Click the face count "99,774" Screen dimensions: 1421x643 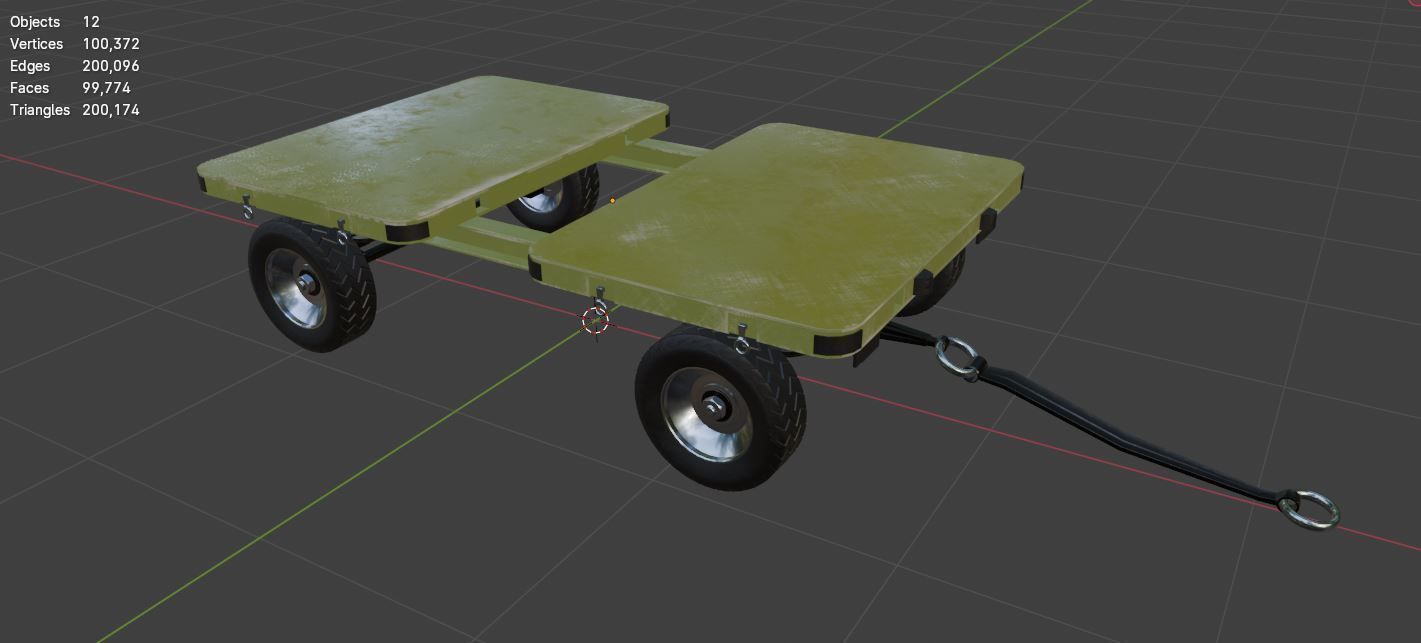[107, 88]
